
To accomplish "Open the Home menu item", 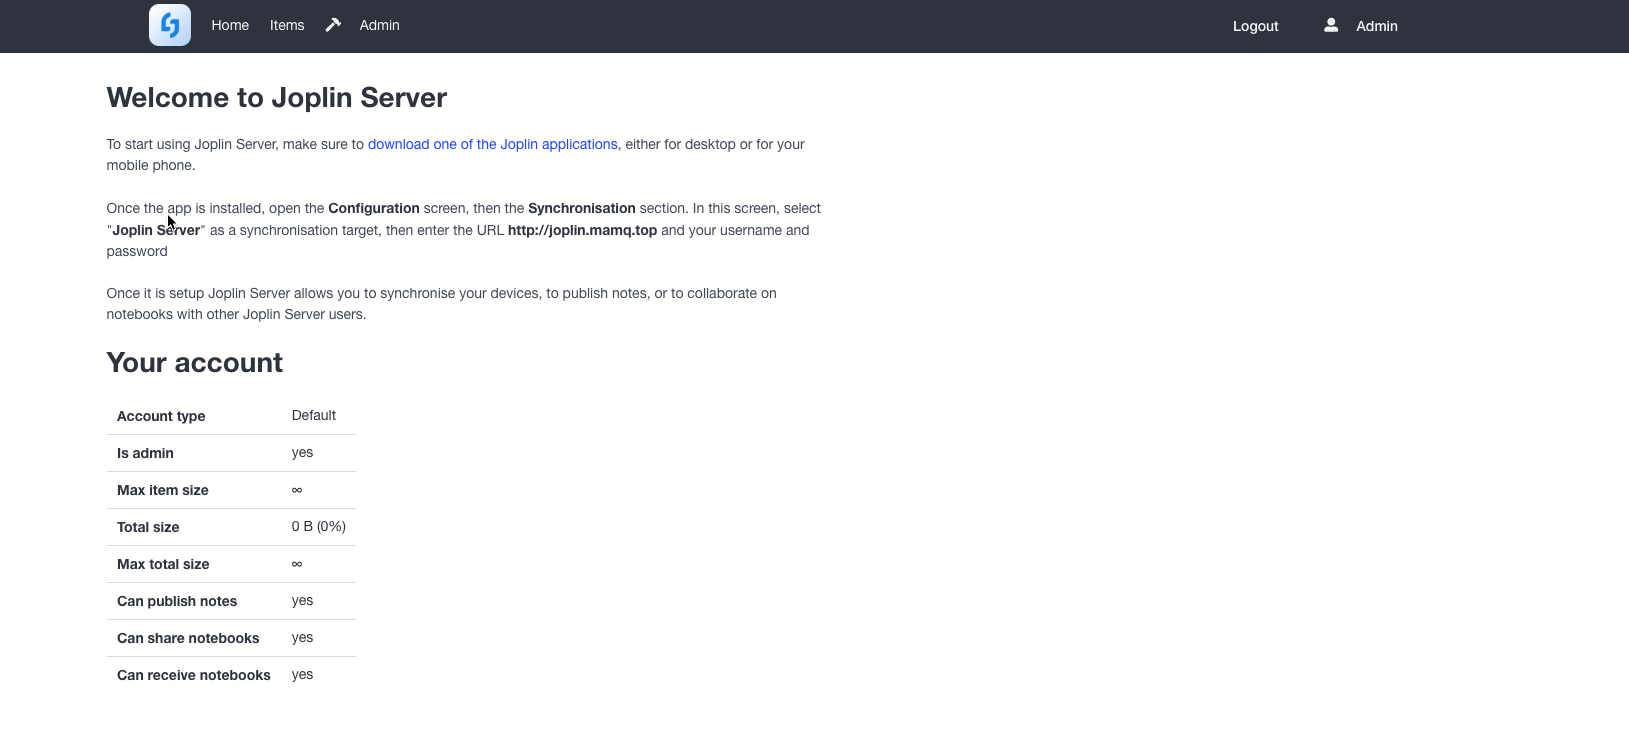I will tap(230, 25).
